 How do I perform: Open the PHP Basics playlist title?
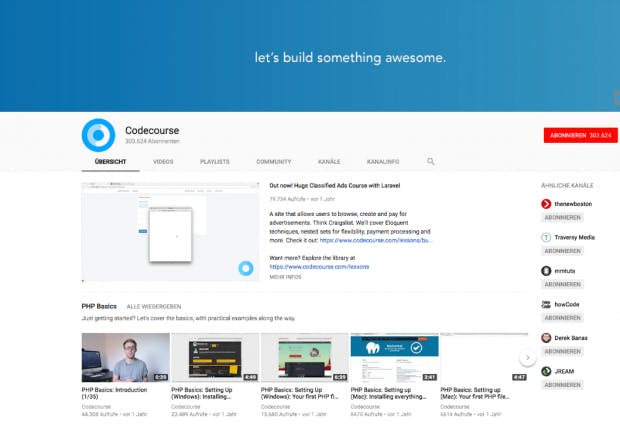99,306
